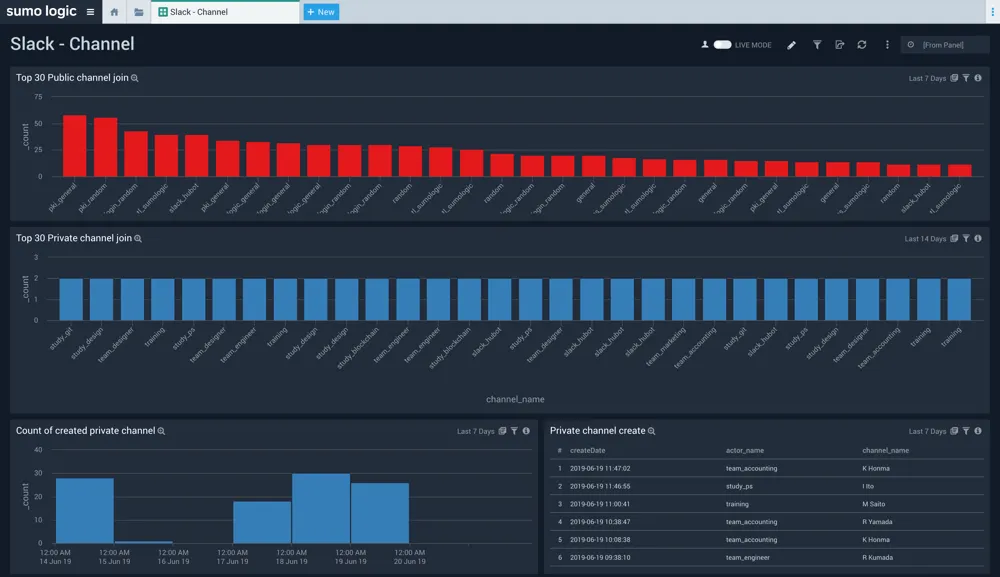This screenshot has width=1000, height=577.
Task: Click copy icon on Public channel join panel
Action: click(x=954, y=78)
